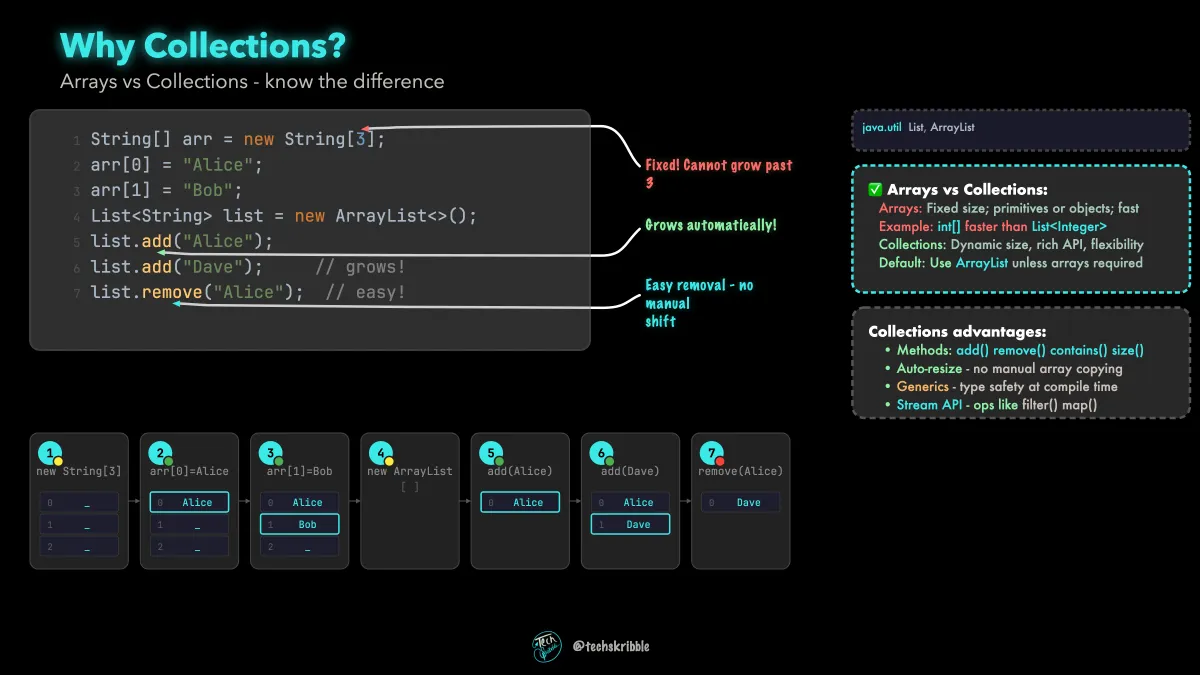Select the "// grows!" code comment
Viewport: 1200px width, 675px height.
click(x=361, y=267)
